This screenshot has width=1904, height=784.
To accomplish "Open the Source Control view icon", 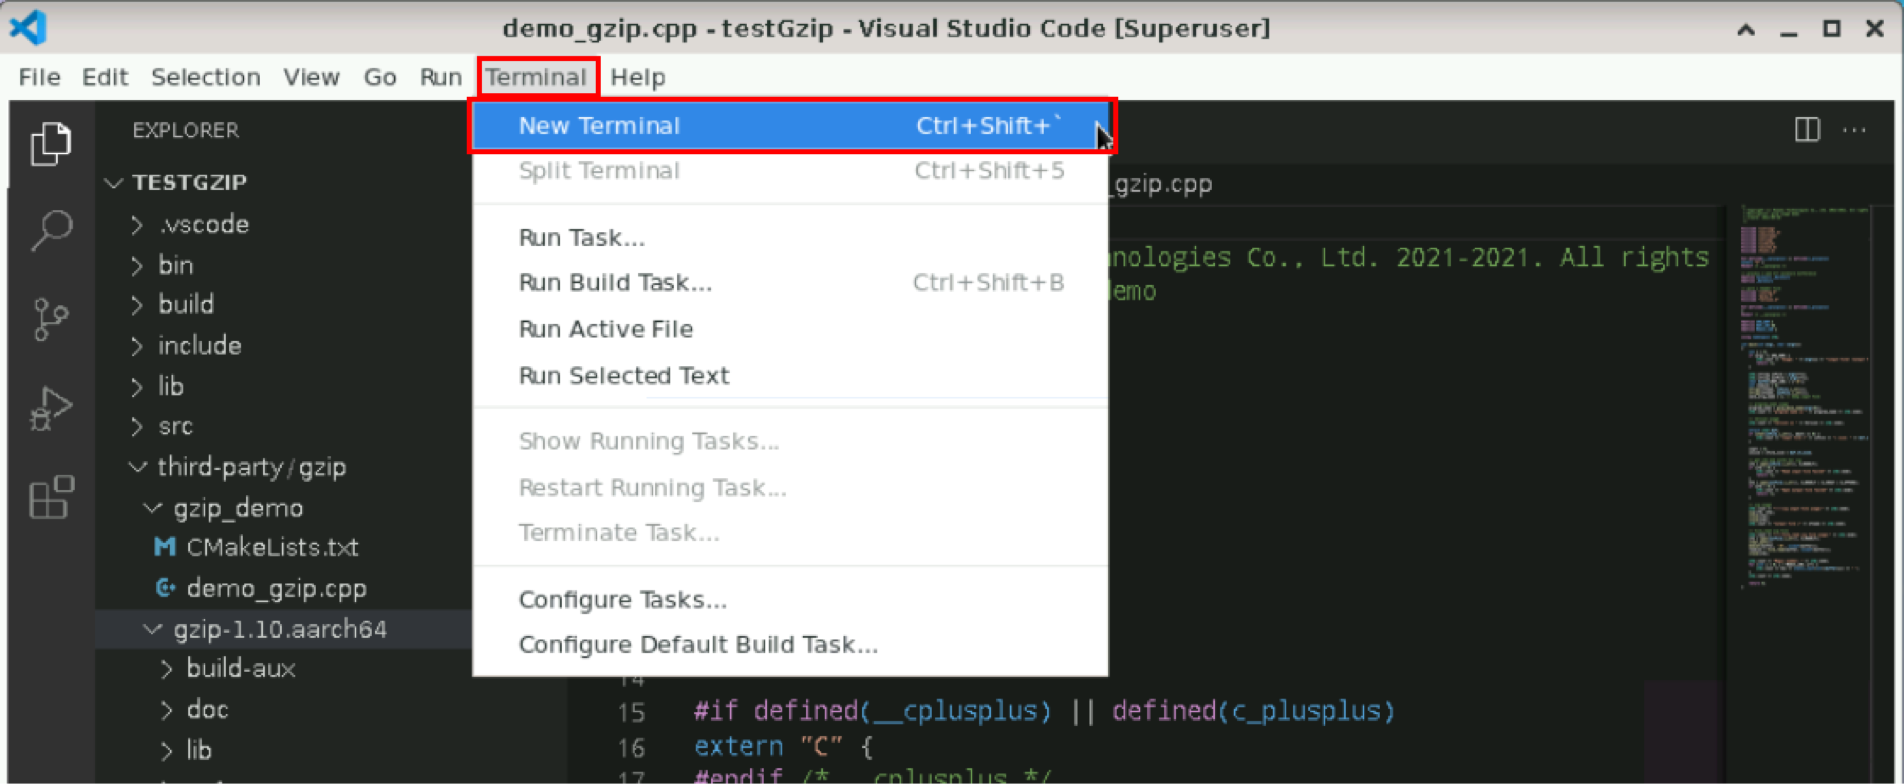I will click(50, 320).
